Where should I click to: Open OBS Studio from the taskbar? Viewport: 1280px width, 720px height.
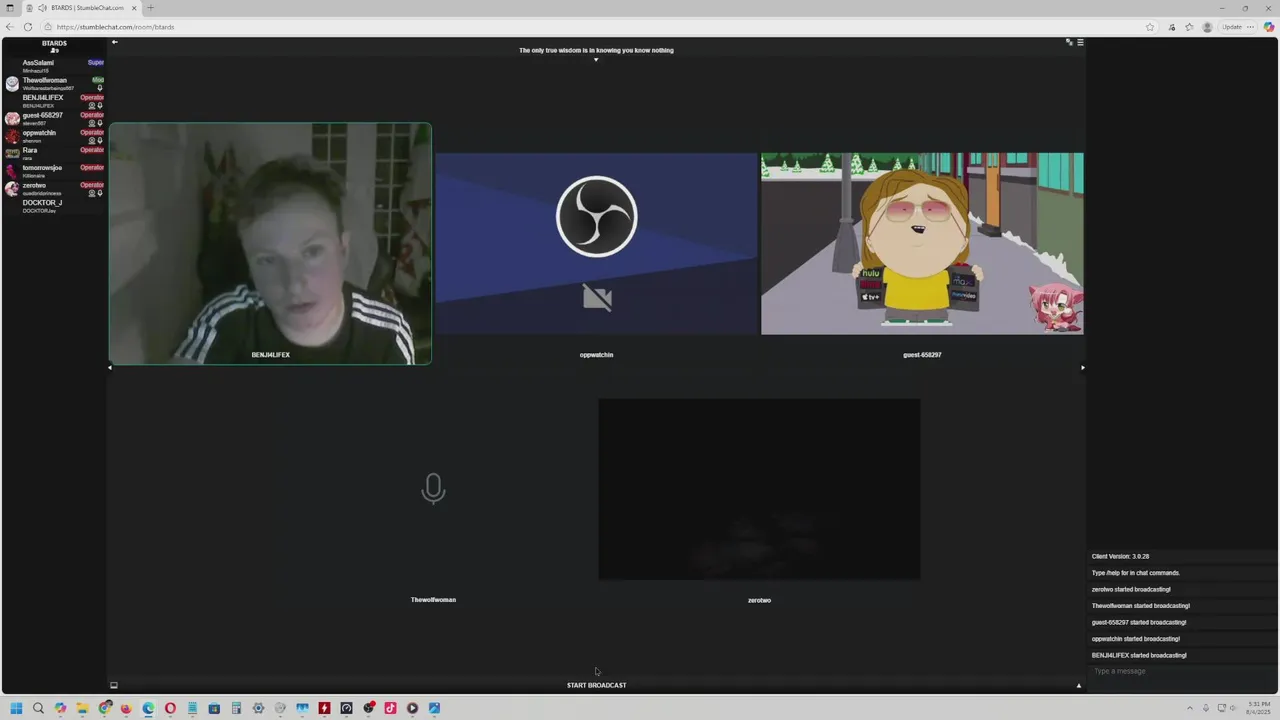tap(368, 708)
